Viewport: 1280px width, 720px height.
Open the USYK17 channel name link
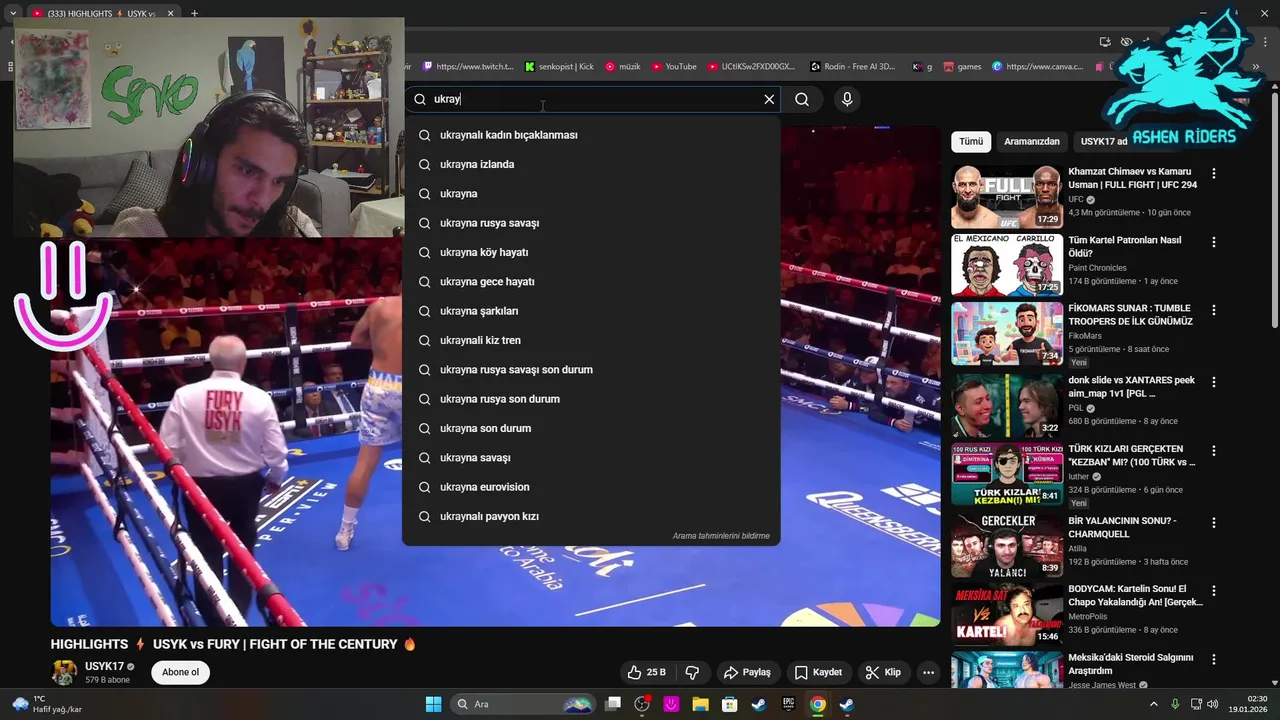pyautogui.click(x=104, y=666)
